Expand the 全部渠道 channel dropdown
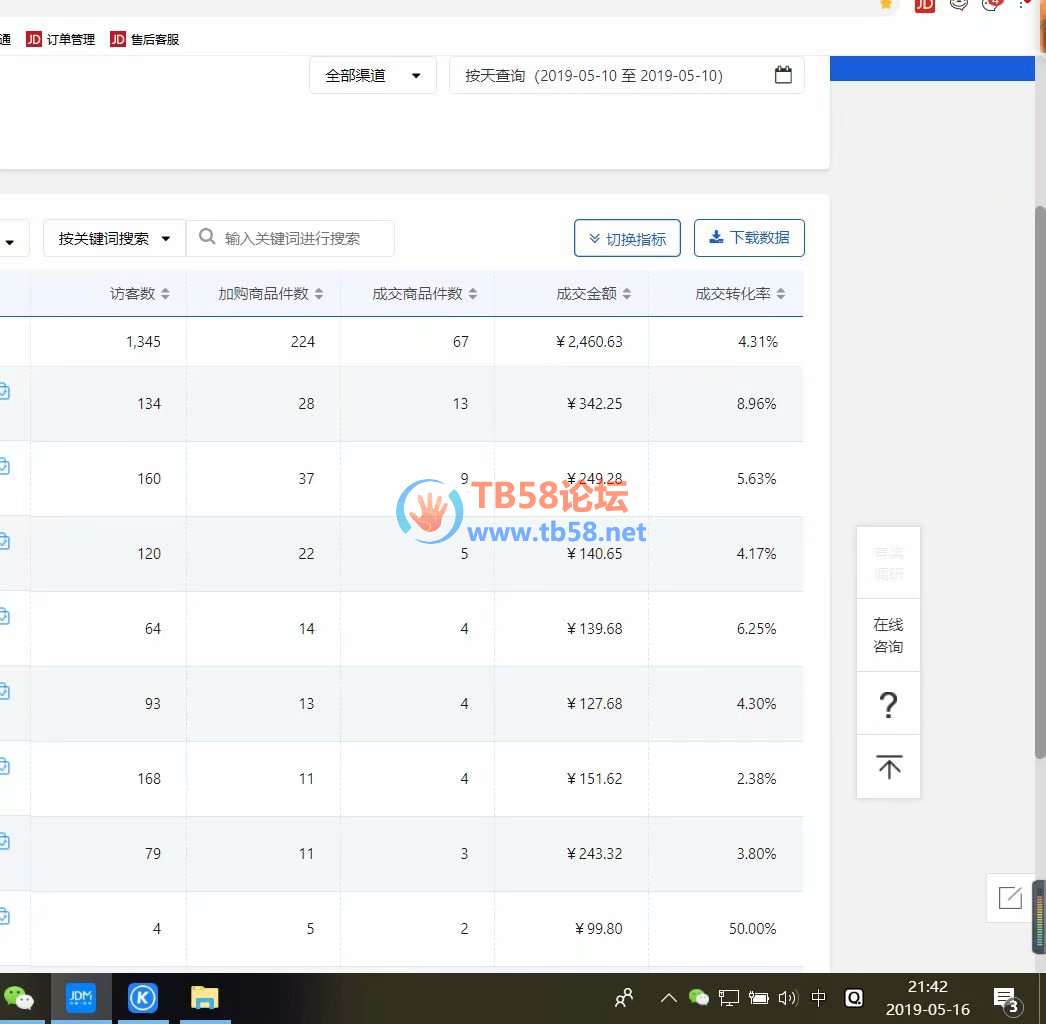Screen dimensions: 1046x1024 (x=372, y=75)
